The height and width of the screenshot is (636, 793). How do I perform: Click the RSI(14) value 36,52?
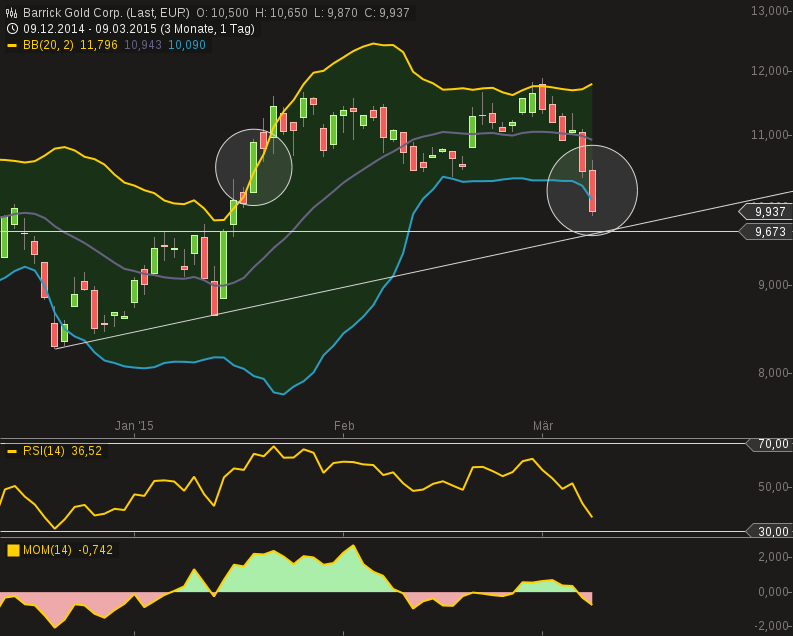tap(86, 451)
